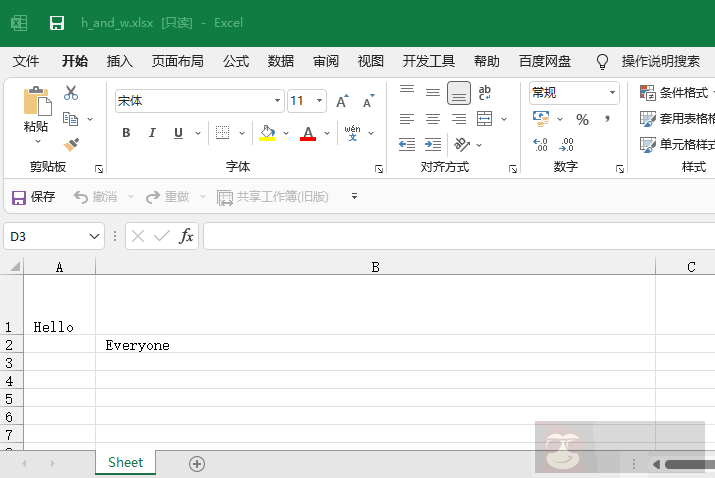Open Font group dialog launcher

pos(379,169)
